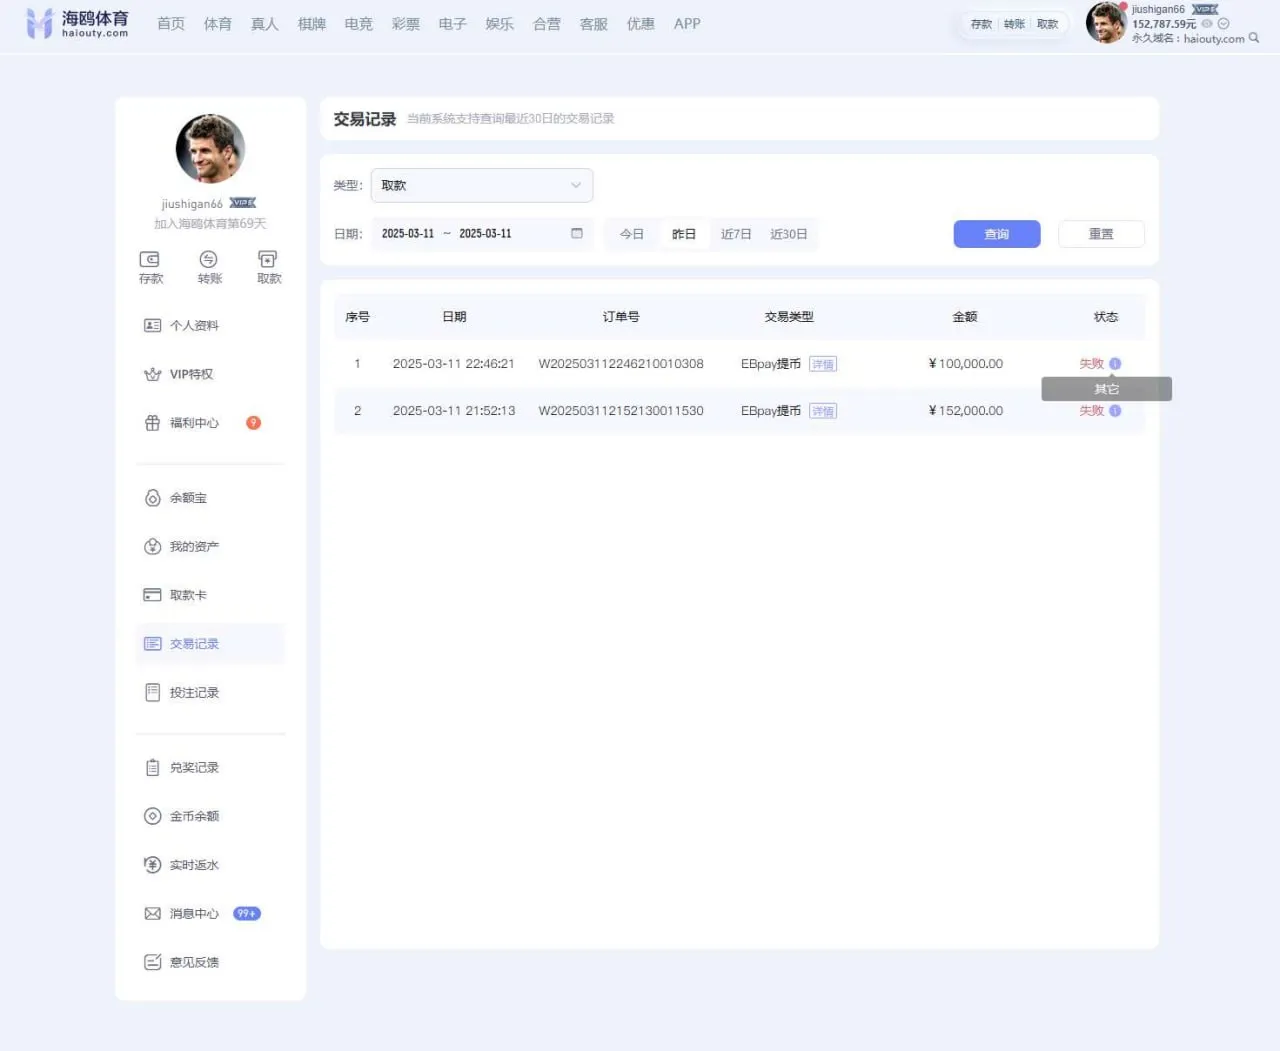
Task: Open the 电竞 esports tab
Action: click(358, 23)
